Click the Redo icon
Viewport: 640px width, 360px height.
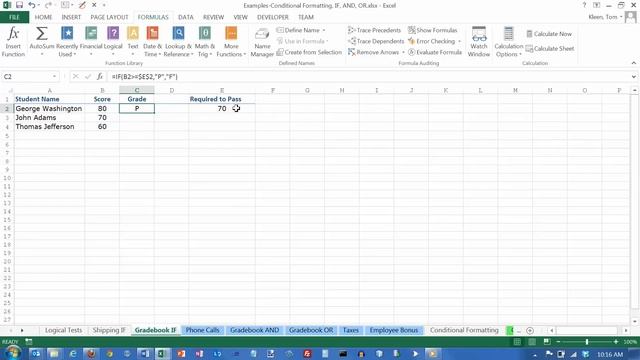pos(48,5)
